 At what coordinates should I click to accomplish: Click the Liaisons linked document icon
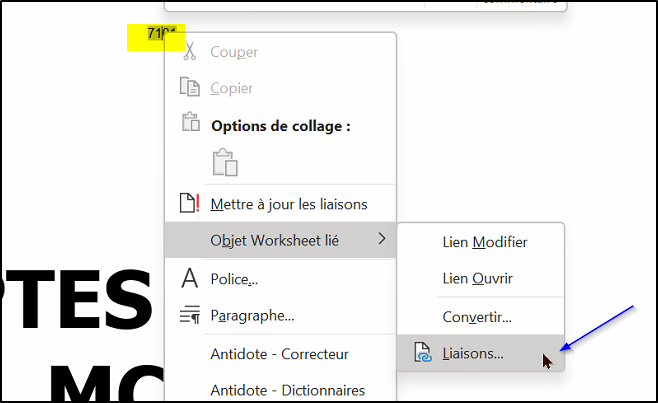point(423,352)
